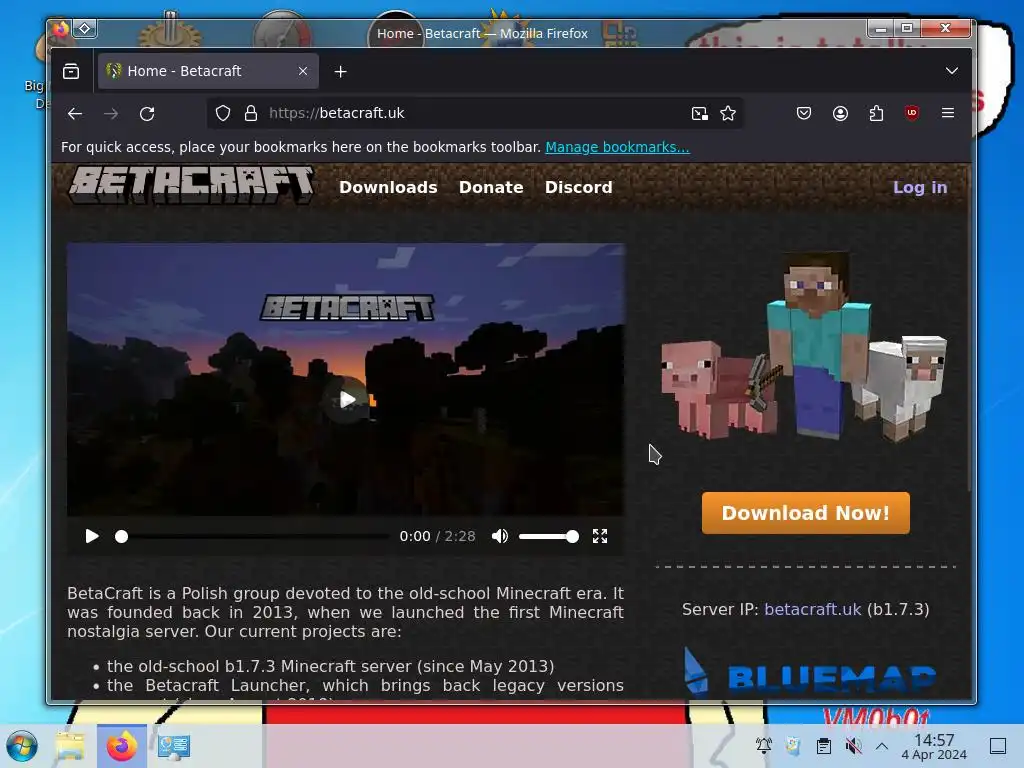Click the forward navigation arrow

point(111,114)
